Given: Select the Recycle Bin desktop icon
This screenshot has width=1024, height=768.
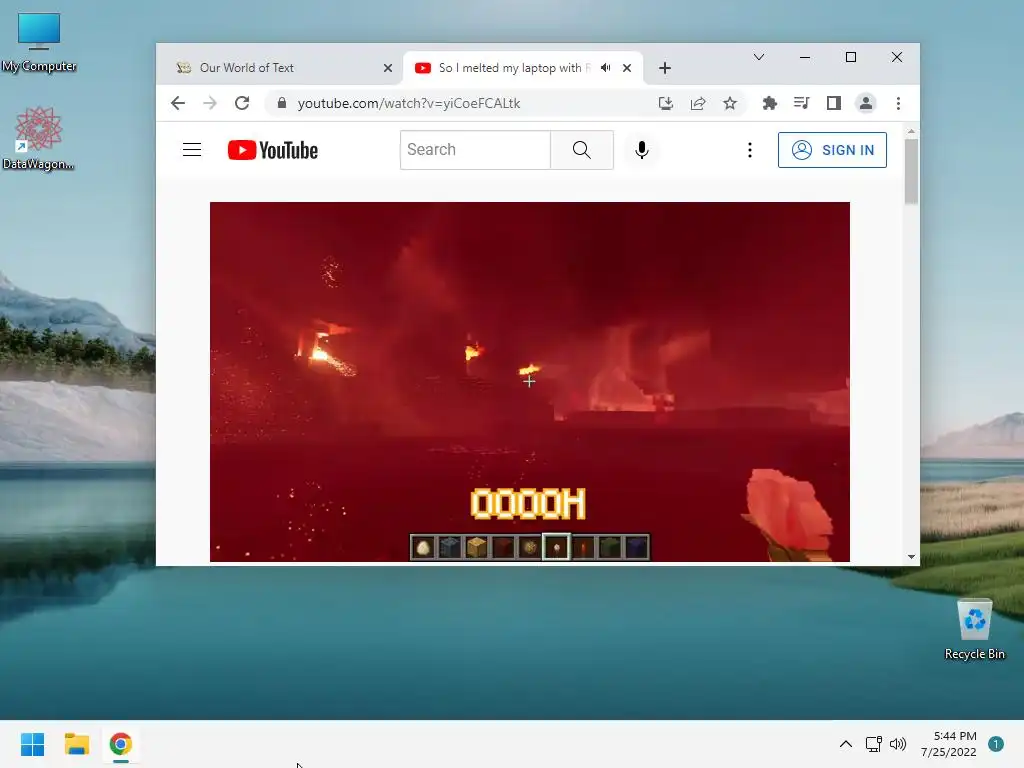Looking at the screenshot, I should tap(974, 630).
